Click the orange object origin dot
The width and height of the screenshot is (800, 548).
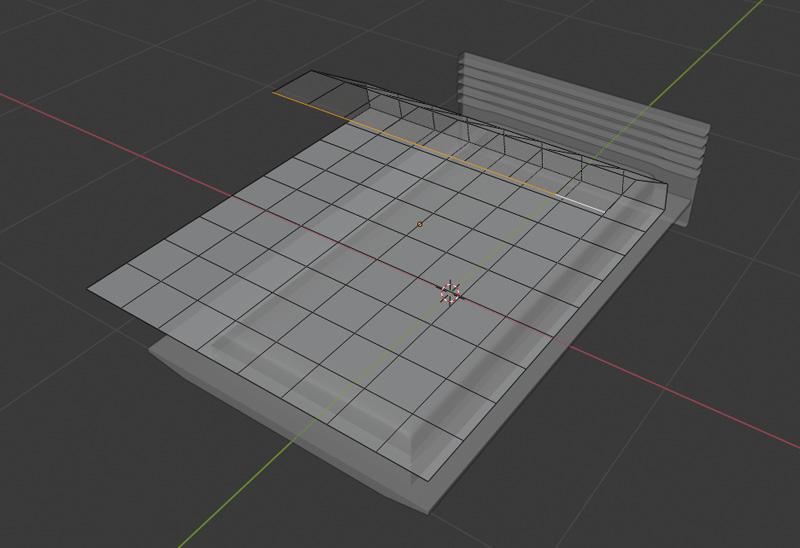pos(419,224)
